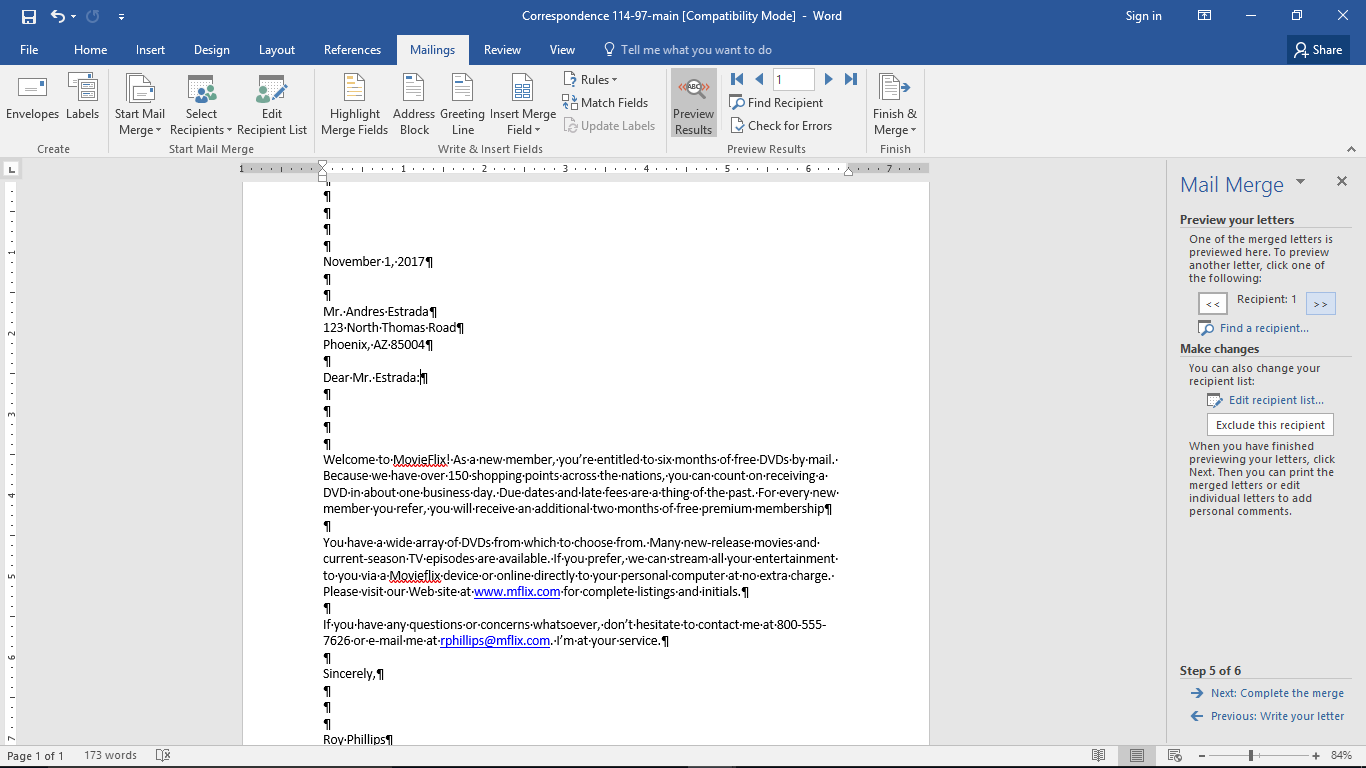This screenshot has width=1366, height=768.
Task: Go to the last record
Action: pyautogui.click(x=851, y=79)
